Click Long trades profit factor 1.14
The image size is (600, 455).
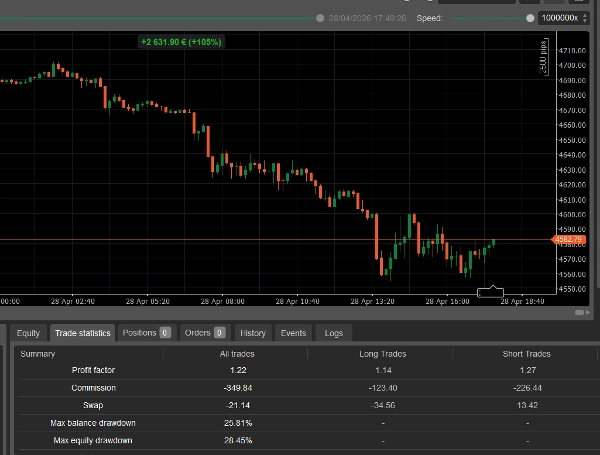click(383, 370)
